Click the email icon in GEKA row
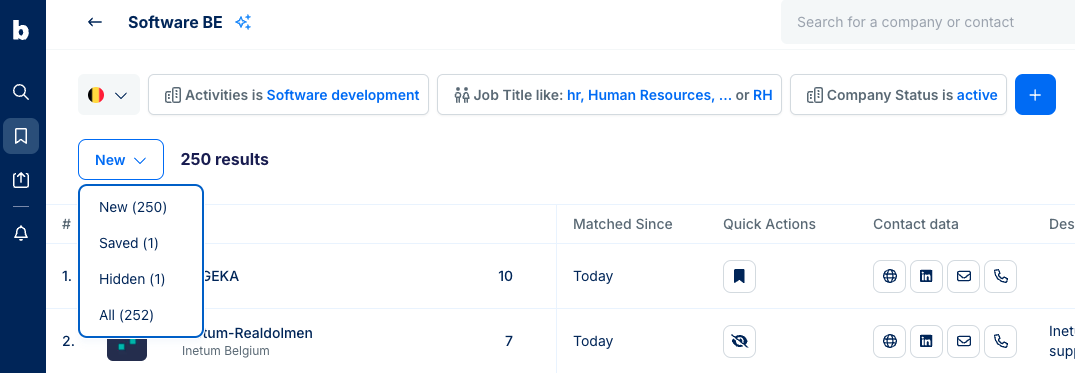 coord(964,276)
